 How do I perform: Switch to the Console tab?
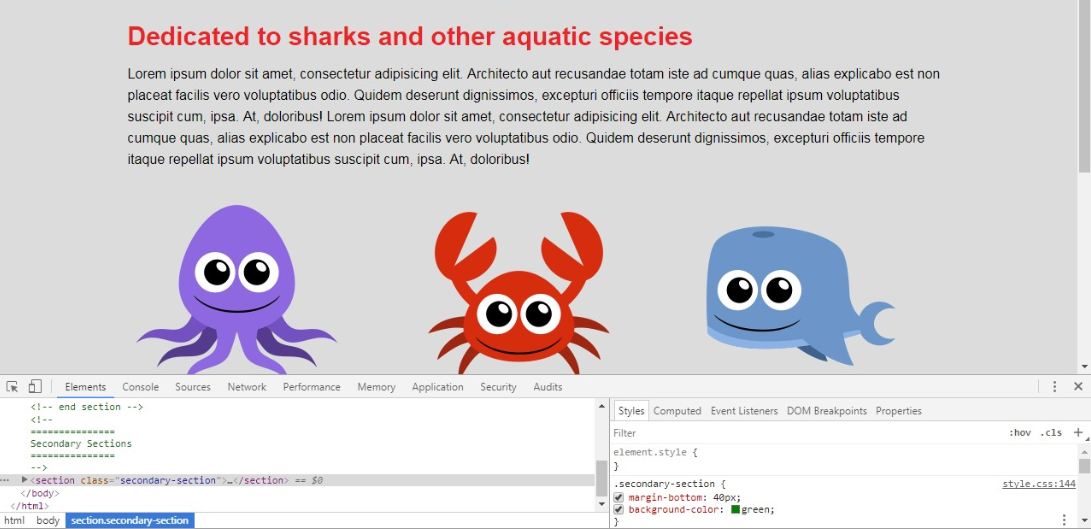[140, 387]
